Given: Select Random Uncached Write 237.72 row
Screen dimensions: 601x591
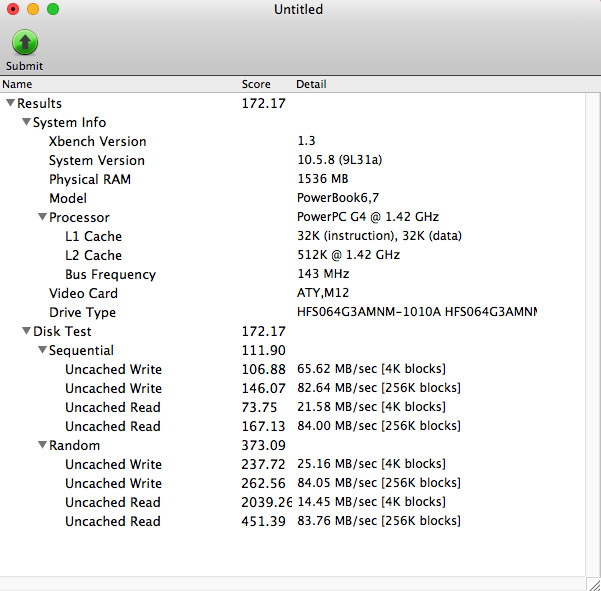Looking at the screenshot, I should click(x=292, y=464).
